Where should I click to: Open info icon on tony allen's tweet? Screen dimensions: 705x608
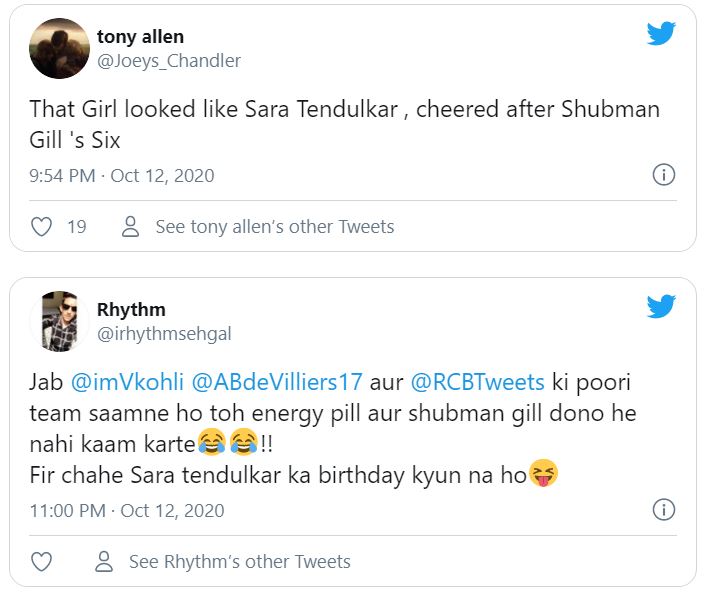(663, 175)
